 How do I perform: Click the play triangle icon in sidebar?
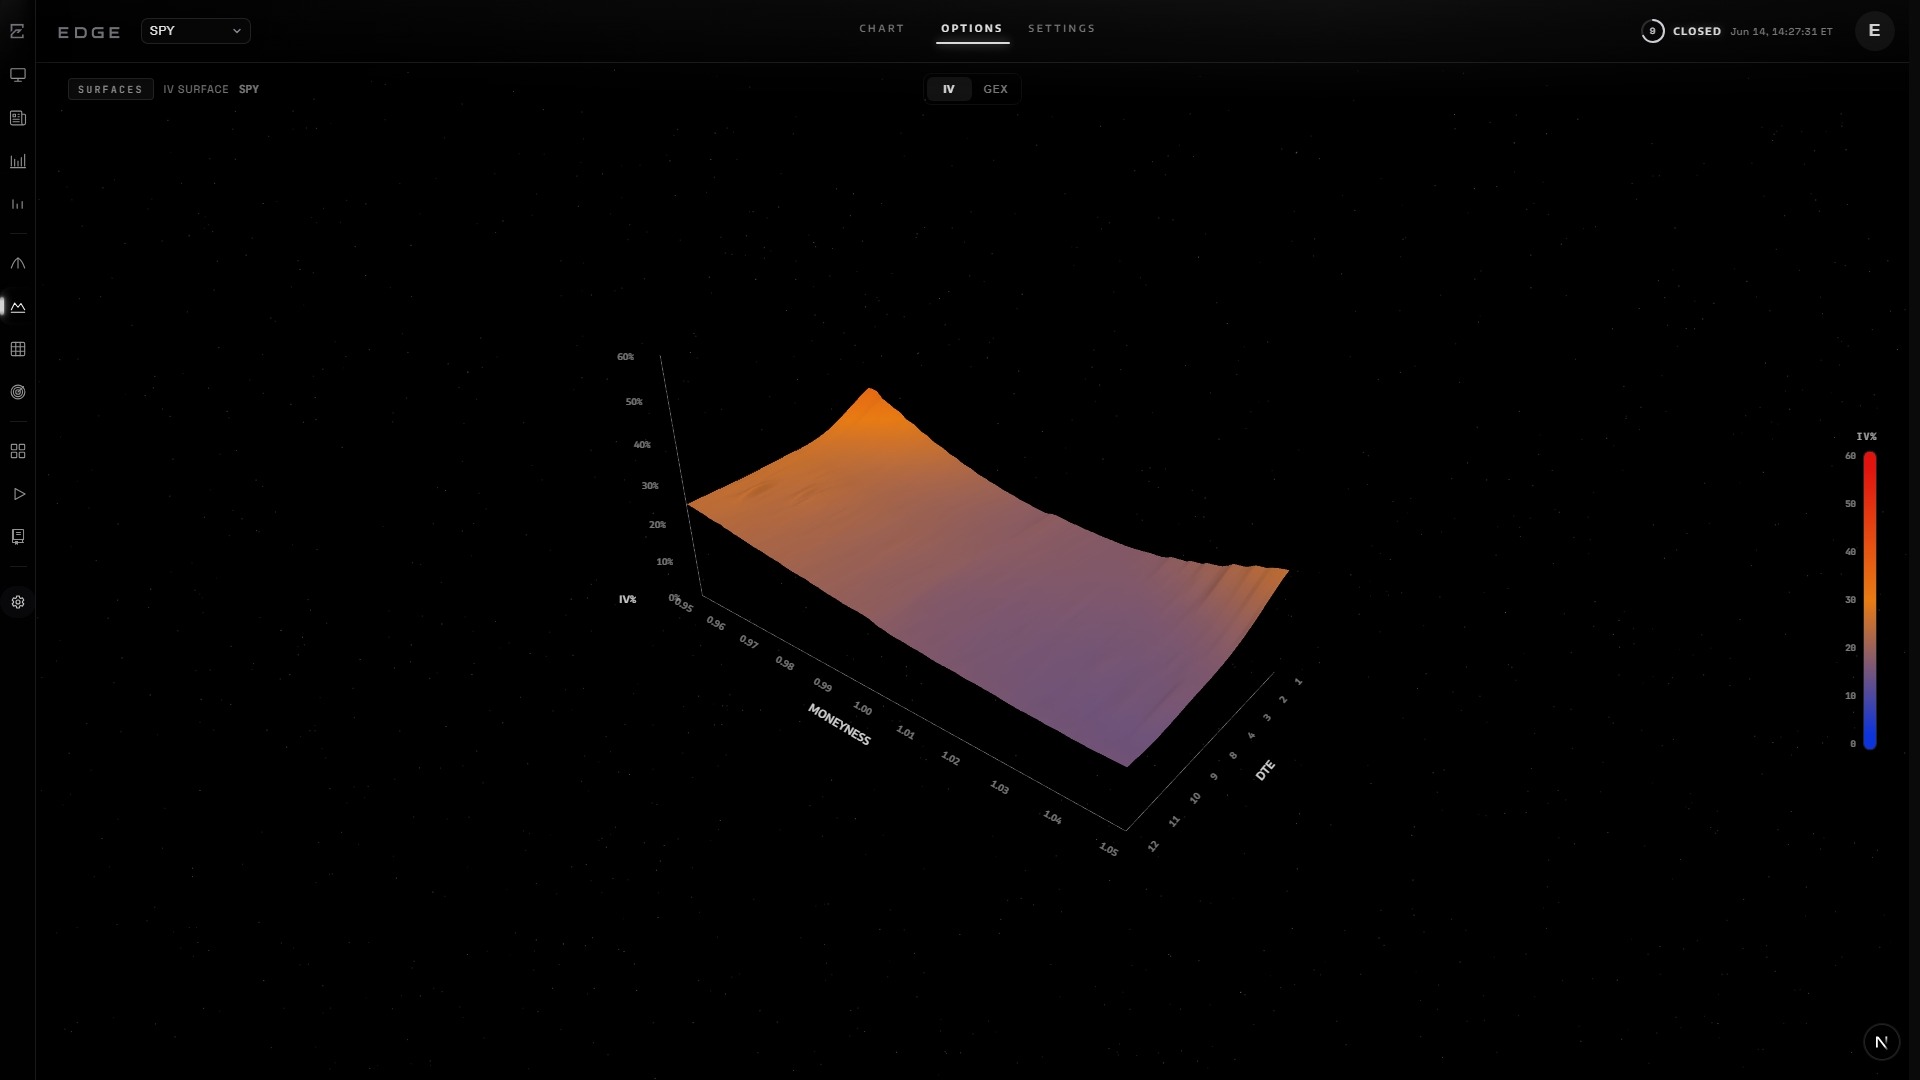(17, 494)
